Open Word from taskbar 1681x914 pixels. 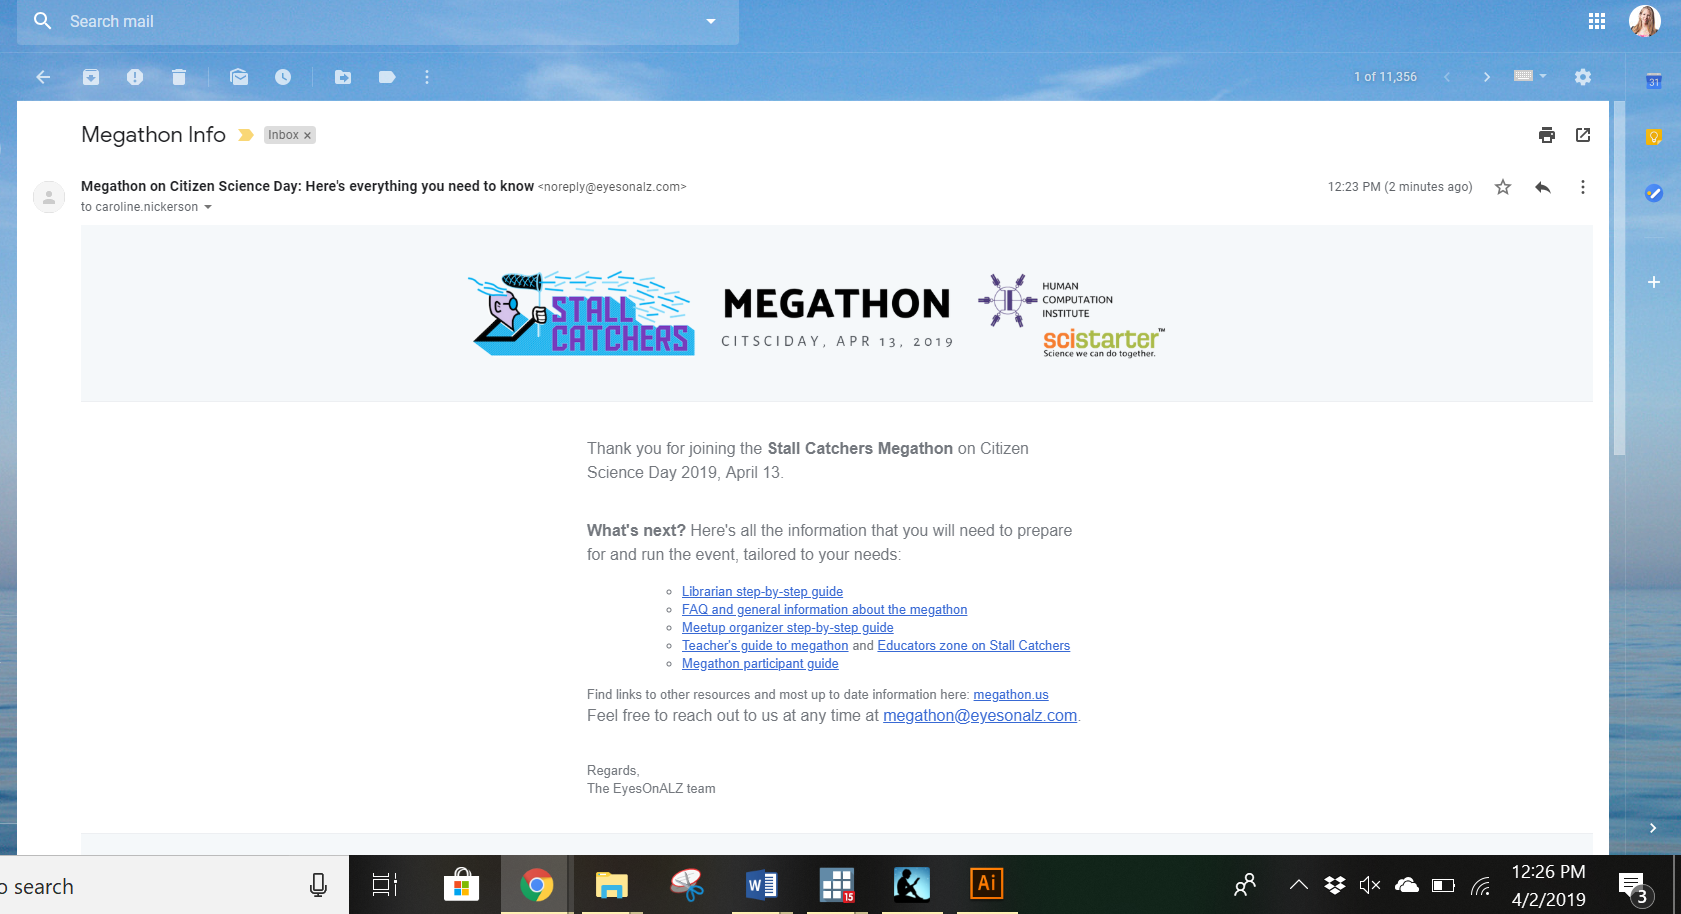point(761,885)
